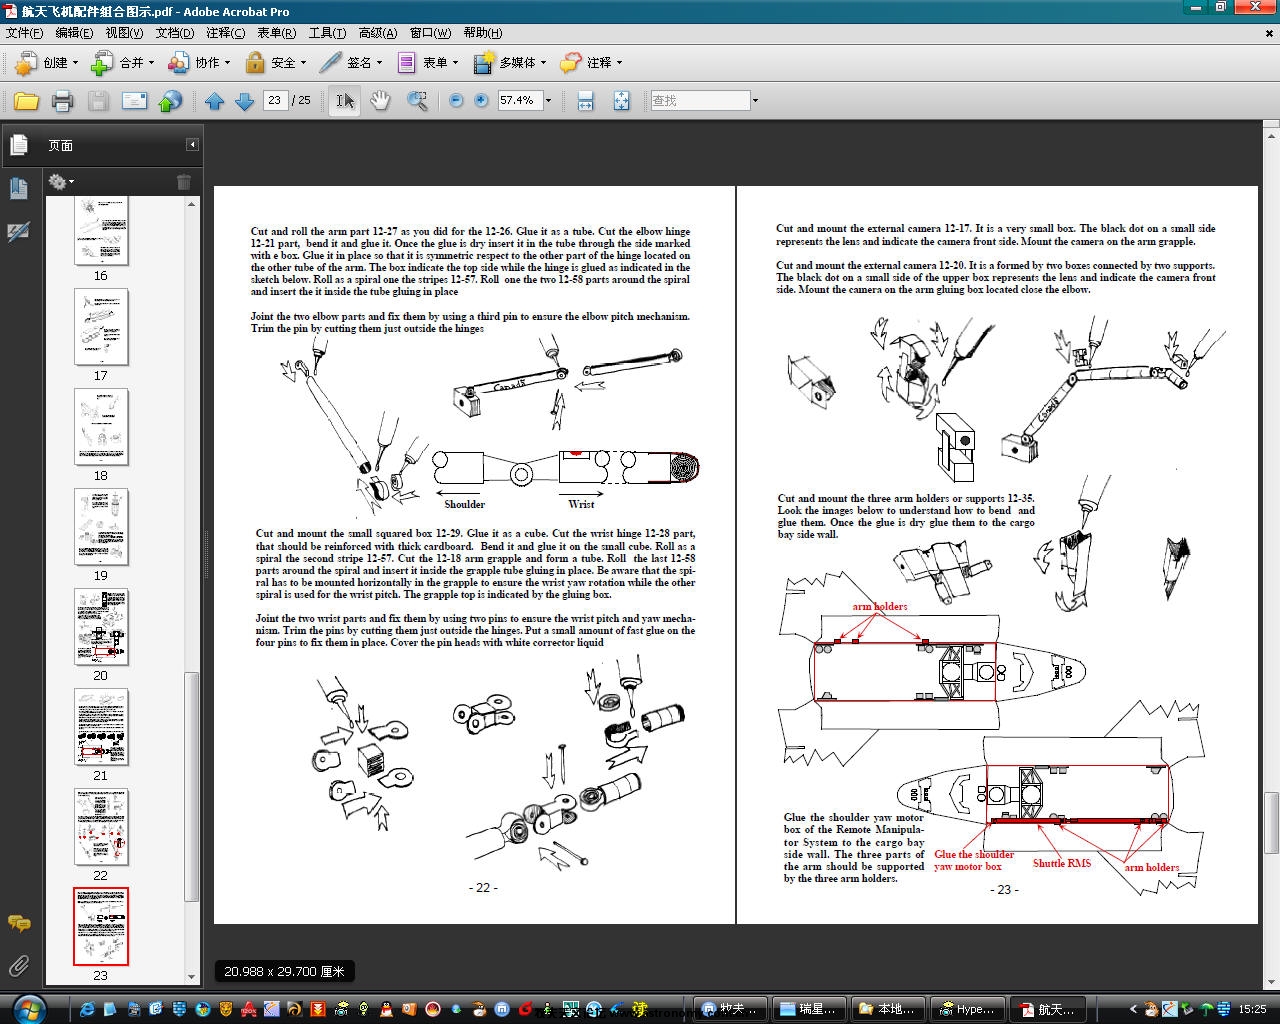Choose the Hand pan tool
The height and width of the screenshot is (1024, 1280).
pos(380,101)
